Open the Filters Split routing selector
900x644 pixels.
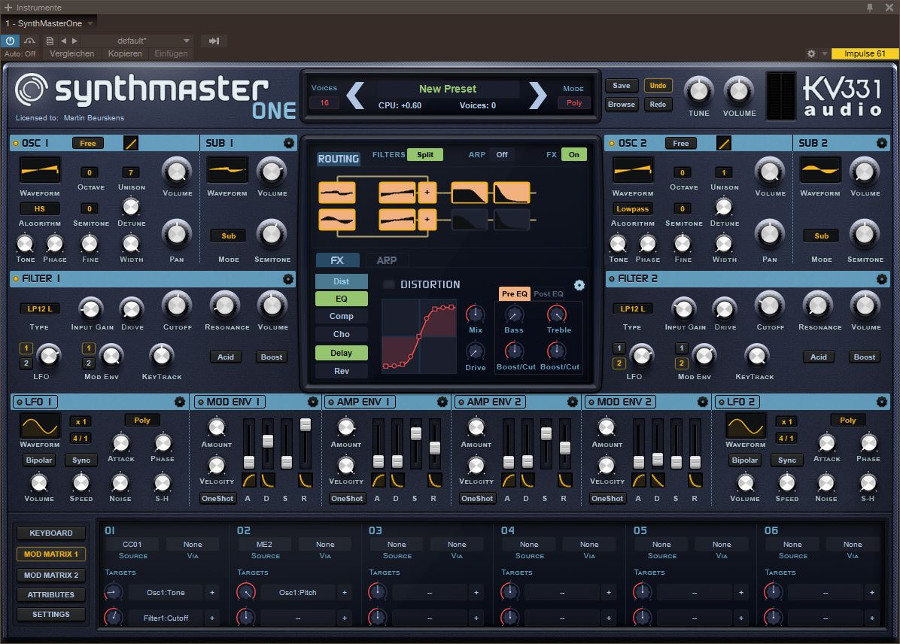(425, 154)
